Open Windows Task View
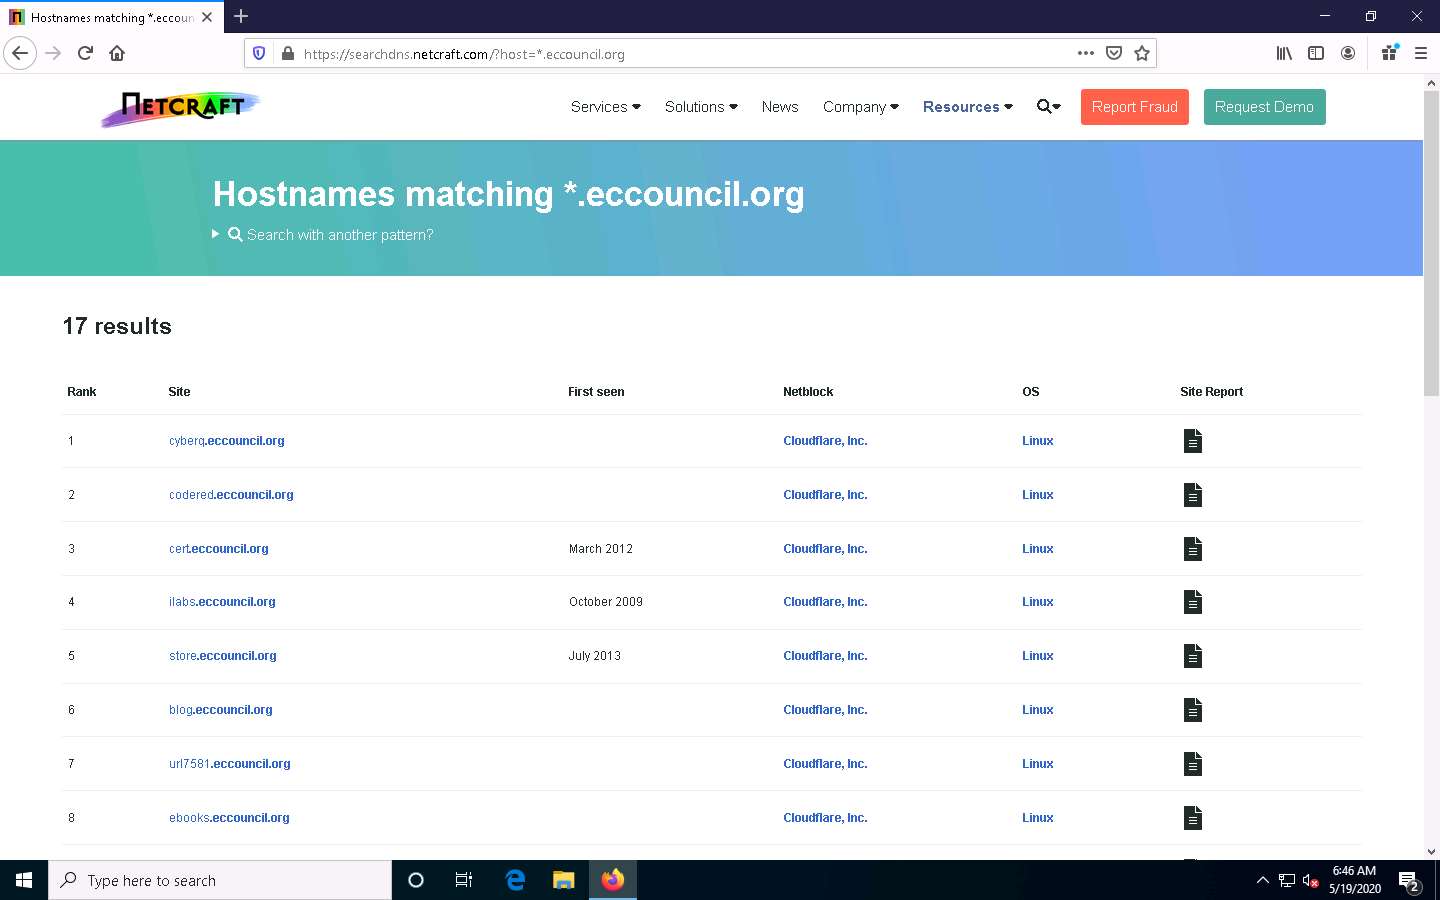The image size is (1440, 900). click(x=464, y=880)
